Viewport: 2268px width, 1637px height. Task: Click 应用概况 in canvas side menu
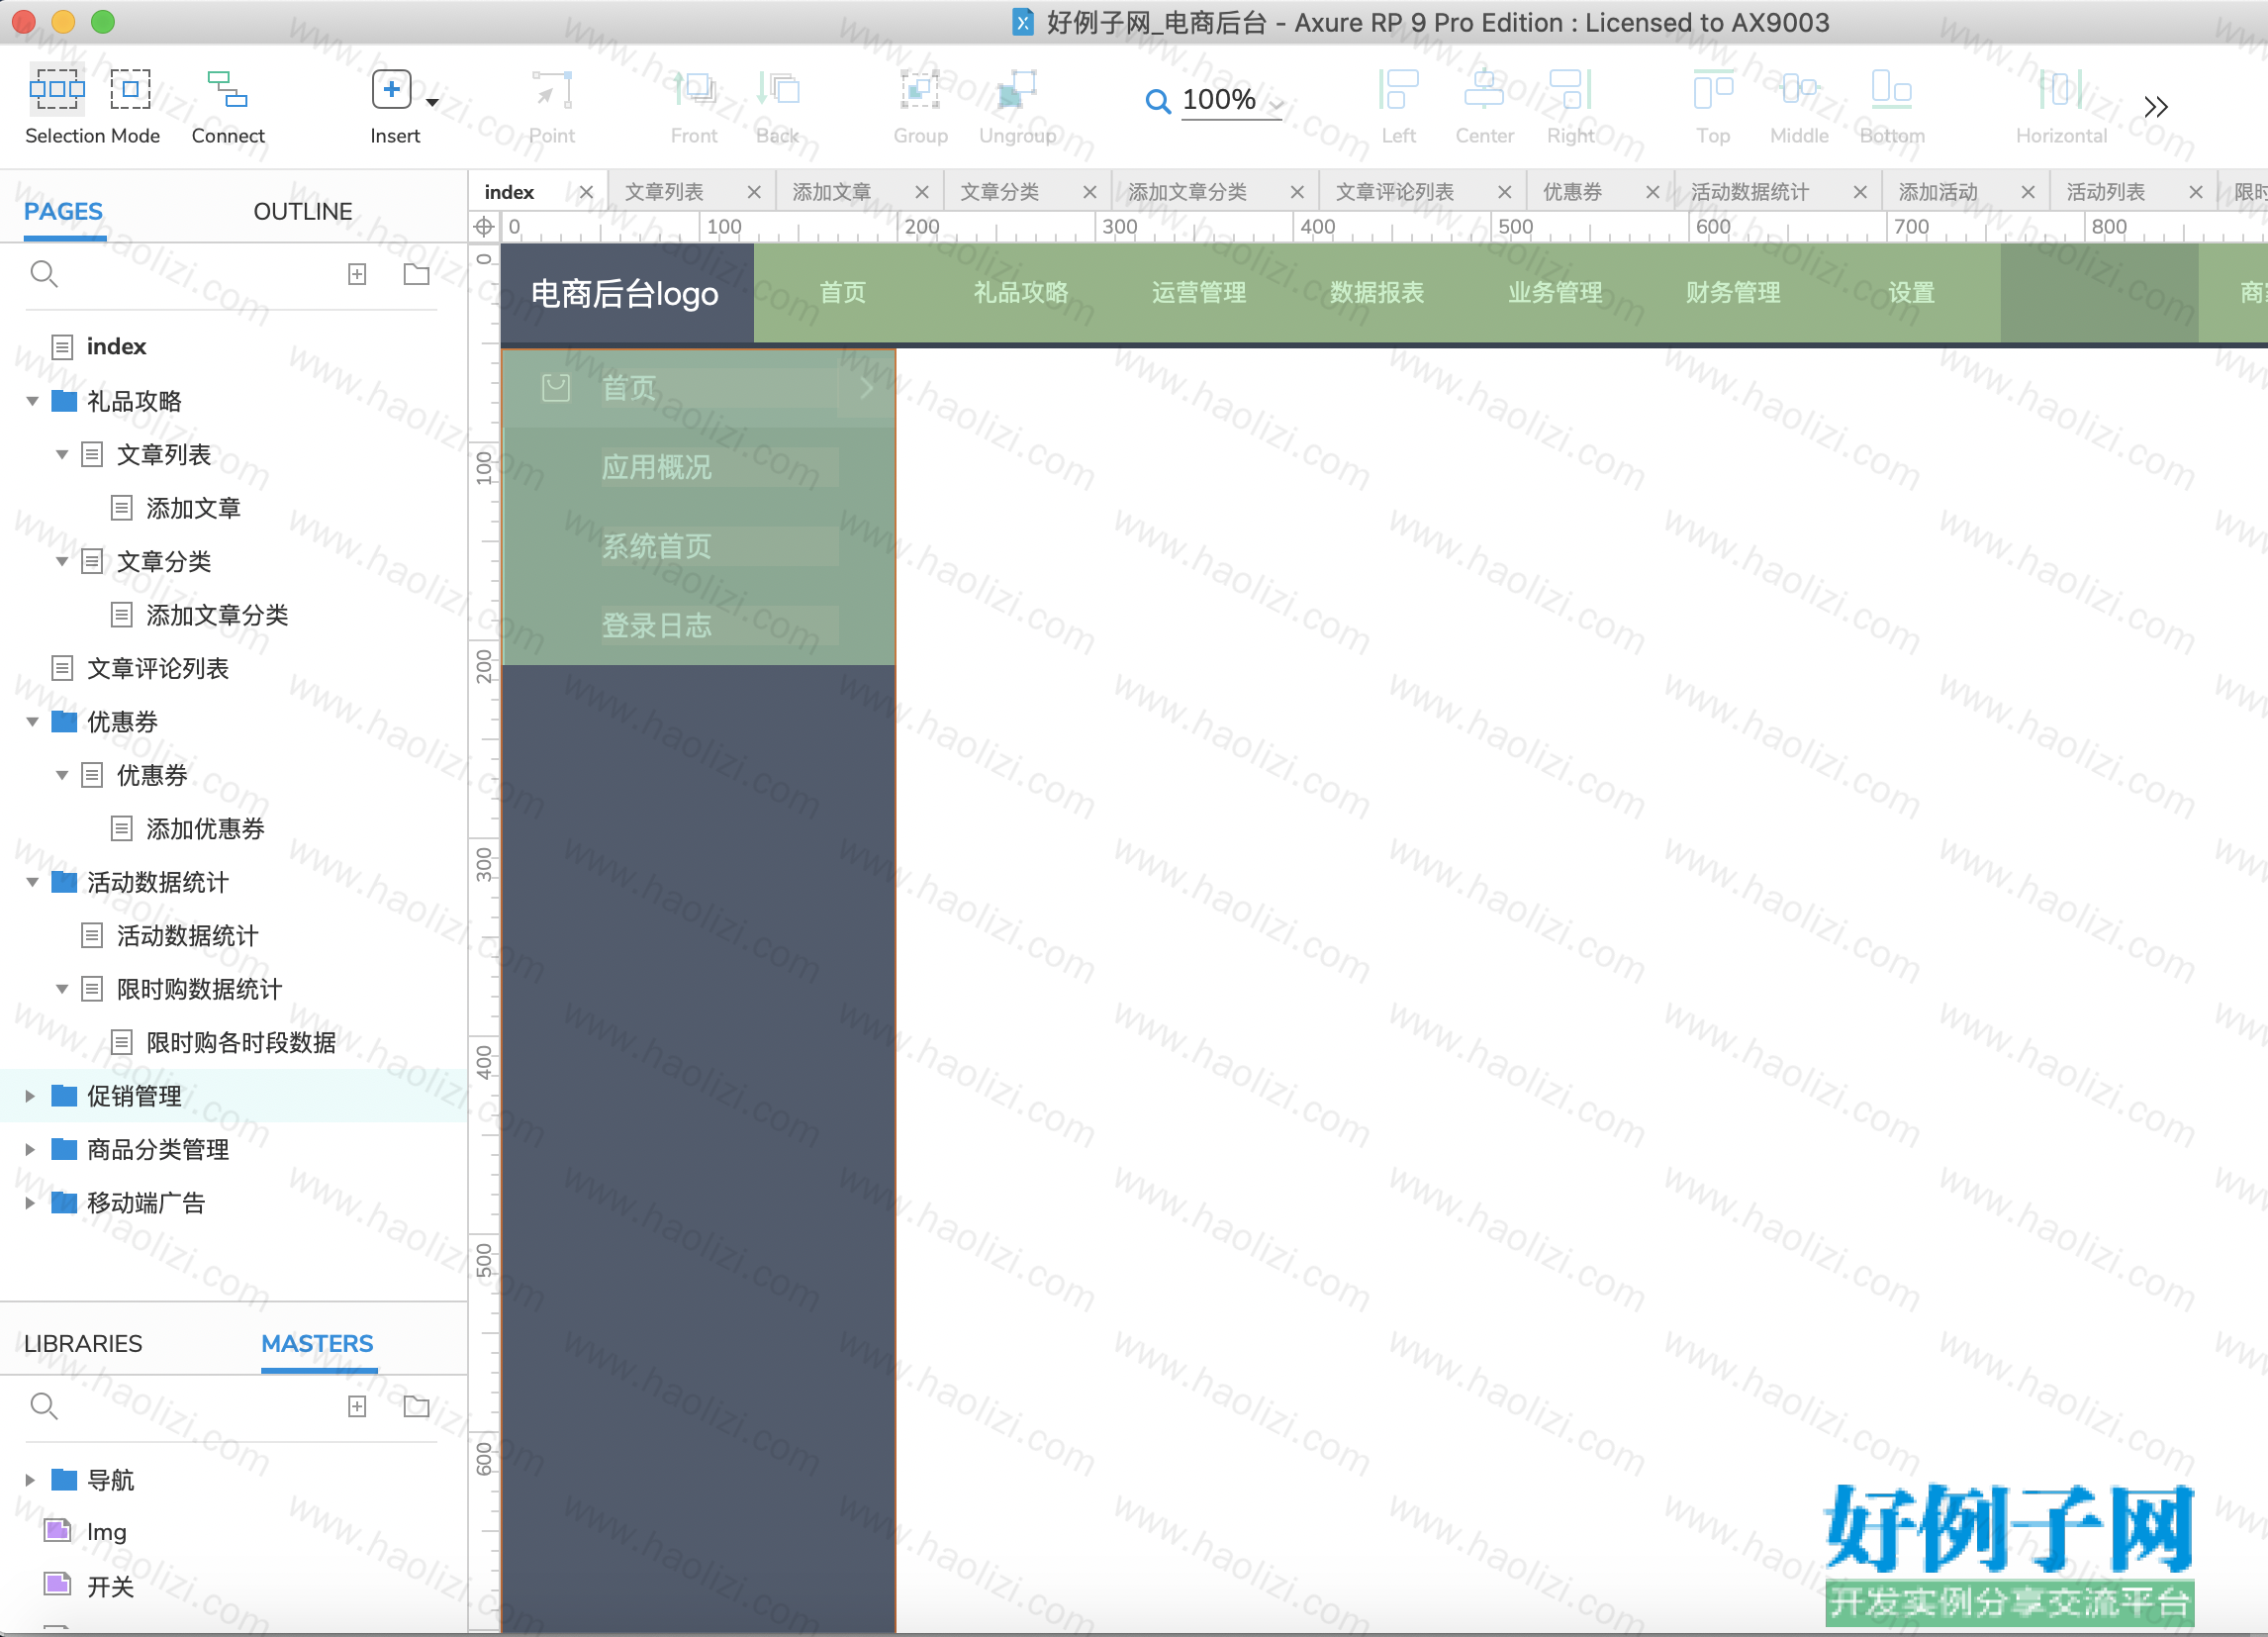pyautogui.click(x=657, y=467)
